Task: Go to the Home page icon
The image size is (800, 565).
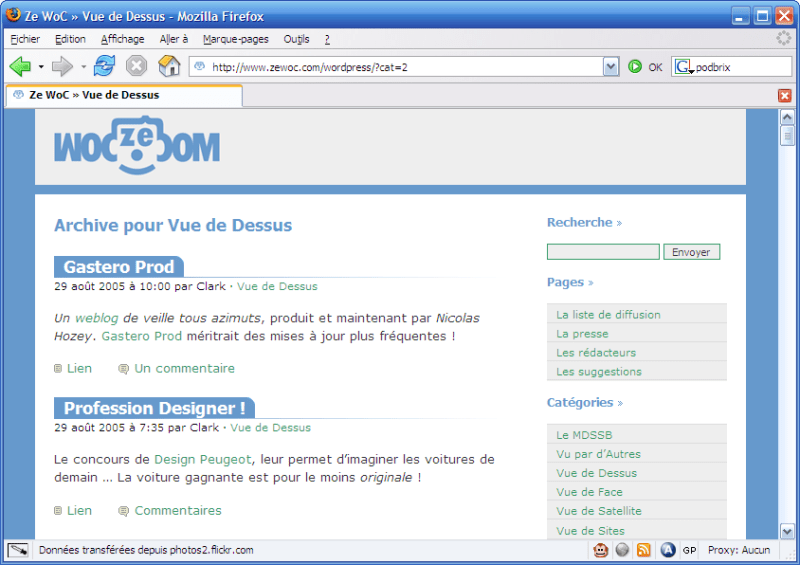Action: (x=169, y=66)
